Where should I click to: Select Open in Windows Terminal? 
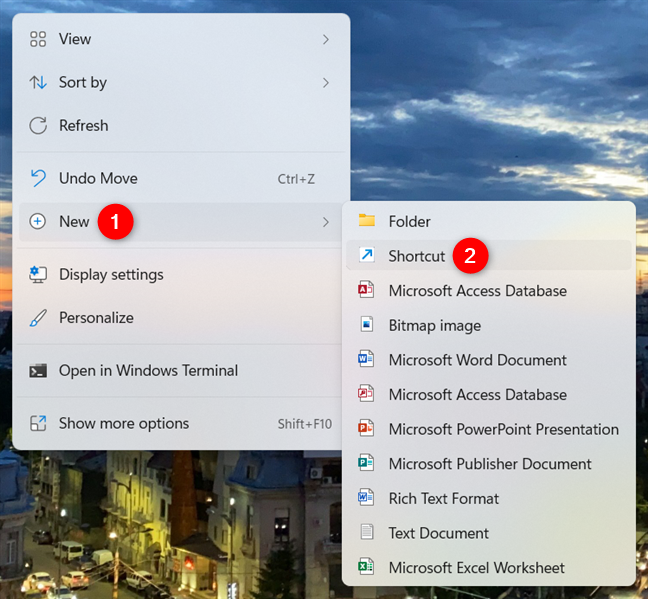click(x=182, y=370)
